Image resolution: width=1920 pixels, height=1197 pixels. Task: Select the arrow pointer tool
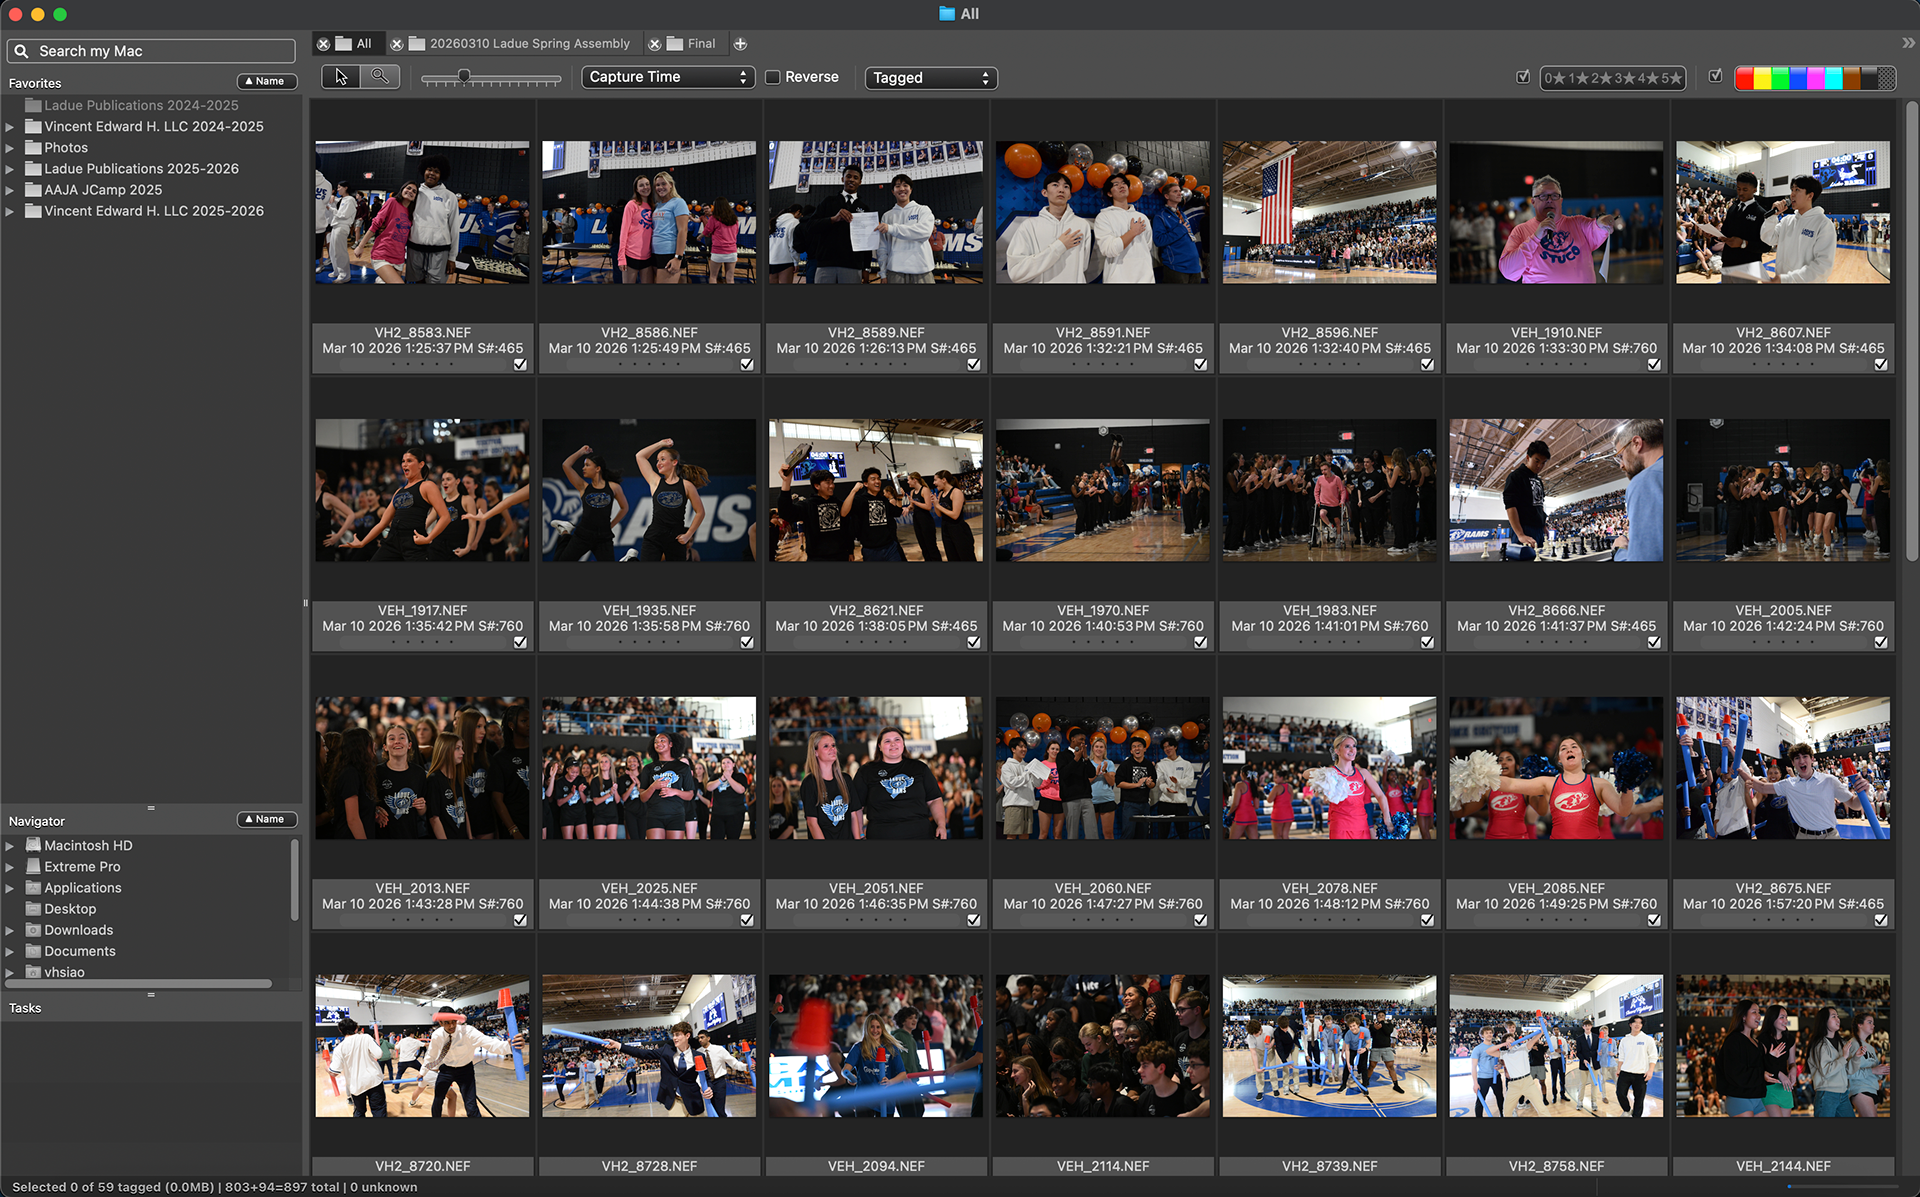point(341,77)
